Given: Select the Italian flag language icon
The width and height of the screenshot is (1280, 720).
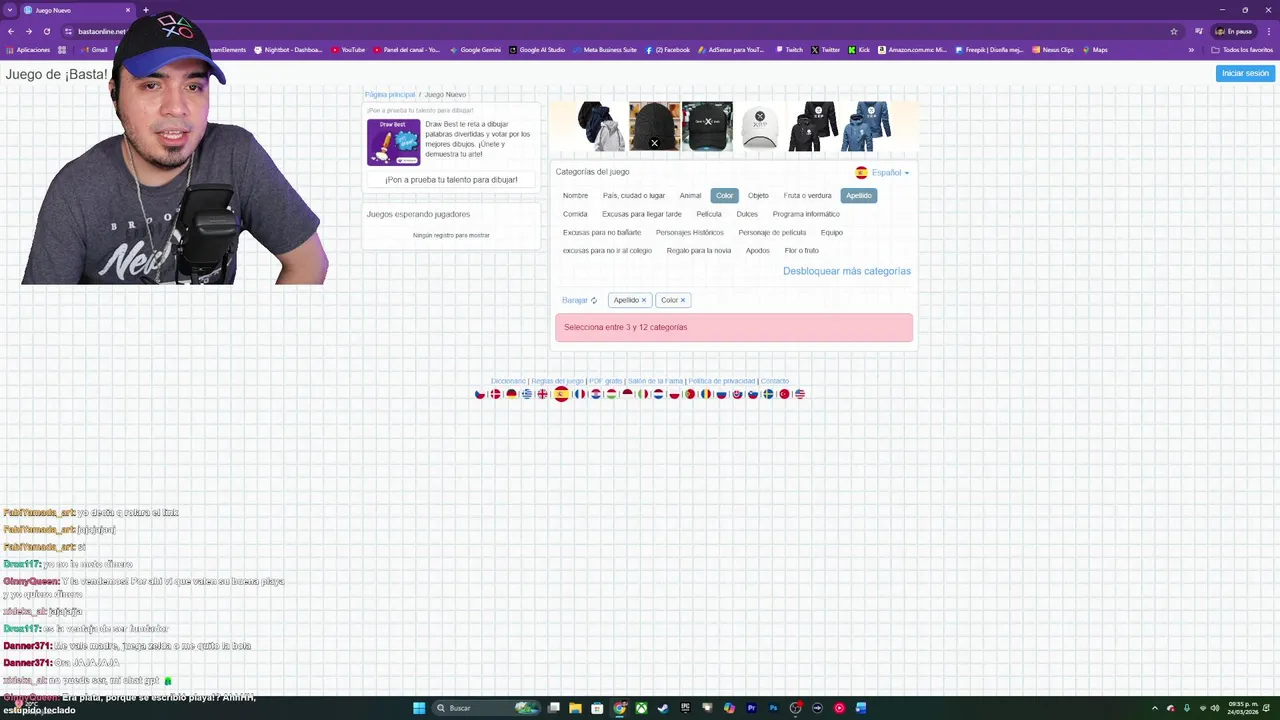Looking at the screenshot, I should point(643,394).
